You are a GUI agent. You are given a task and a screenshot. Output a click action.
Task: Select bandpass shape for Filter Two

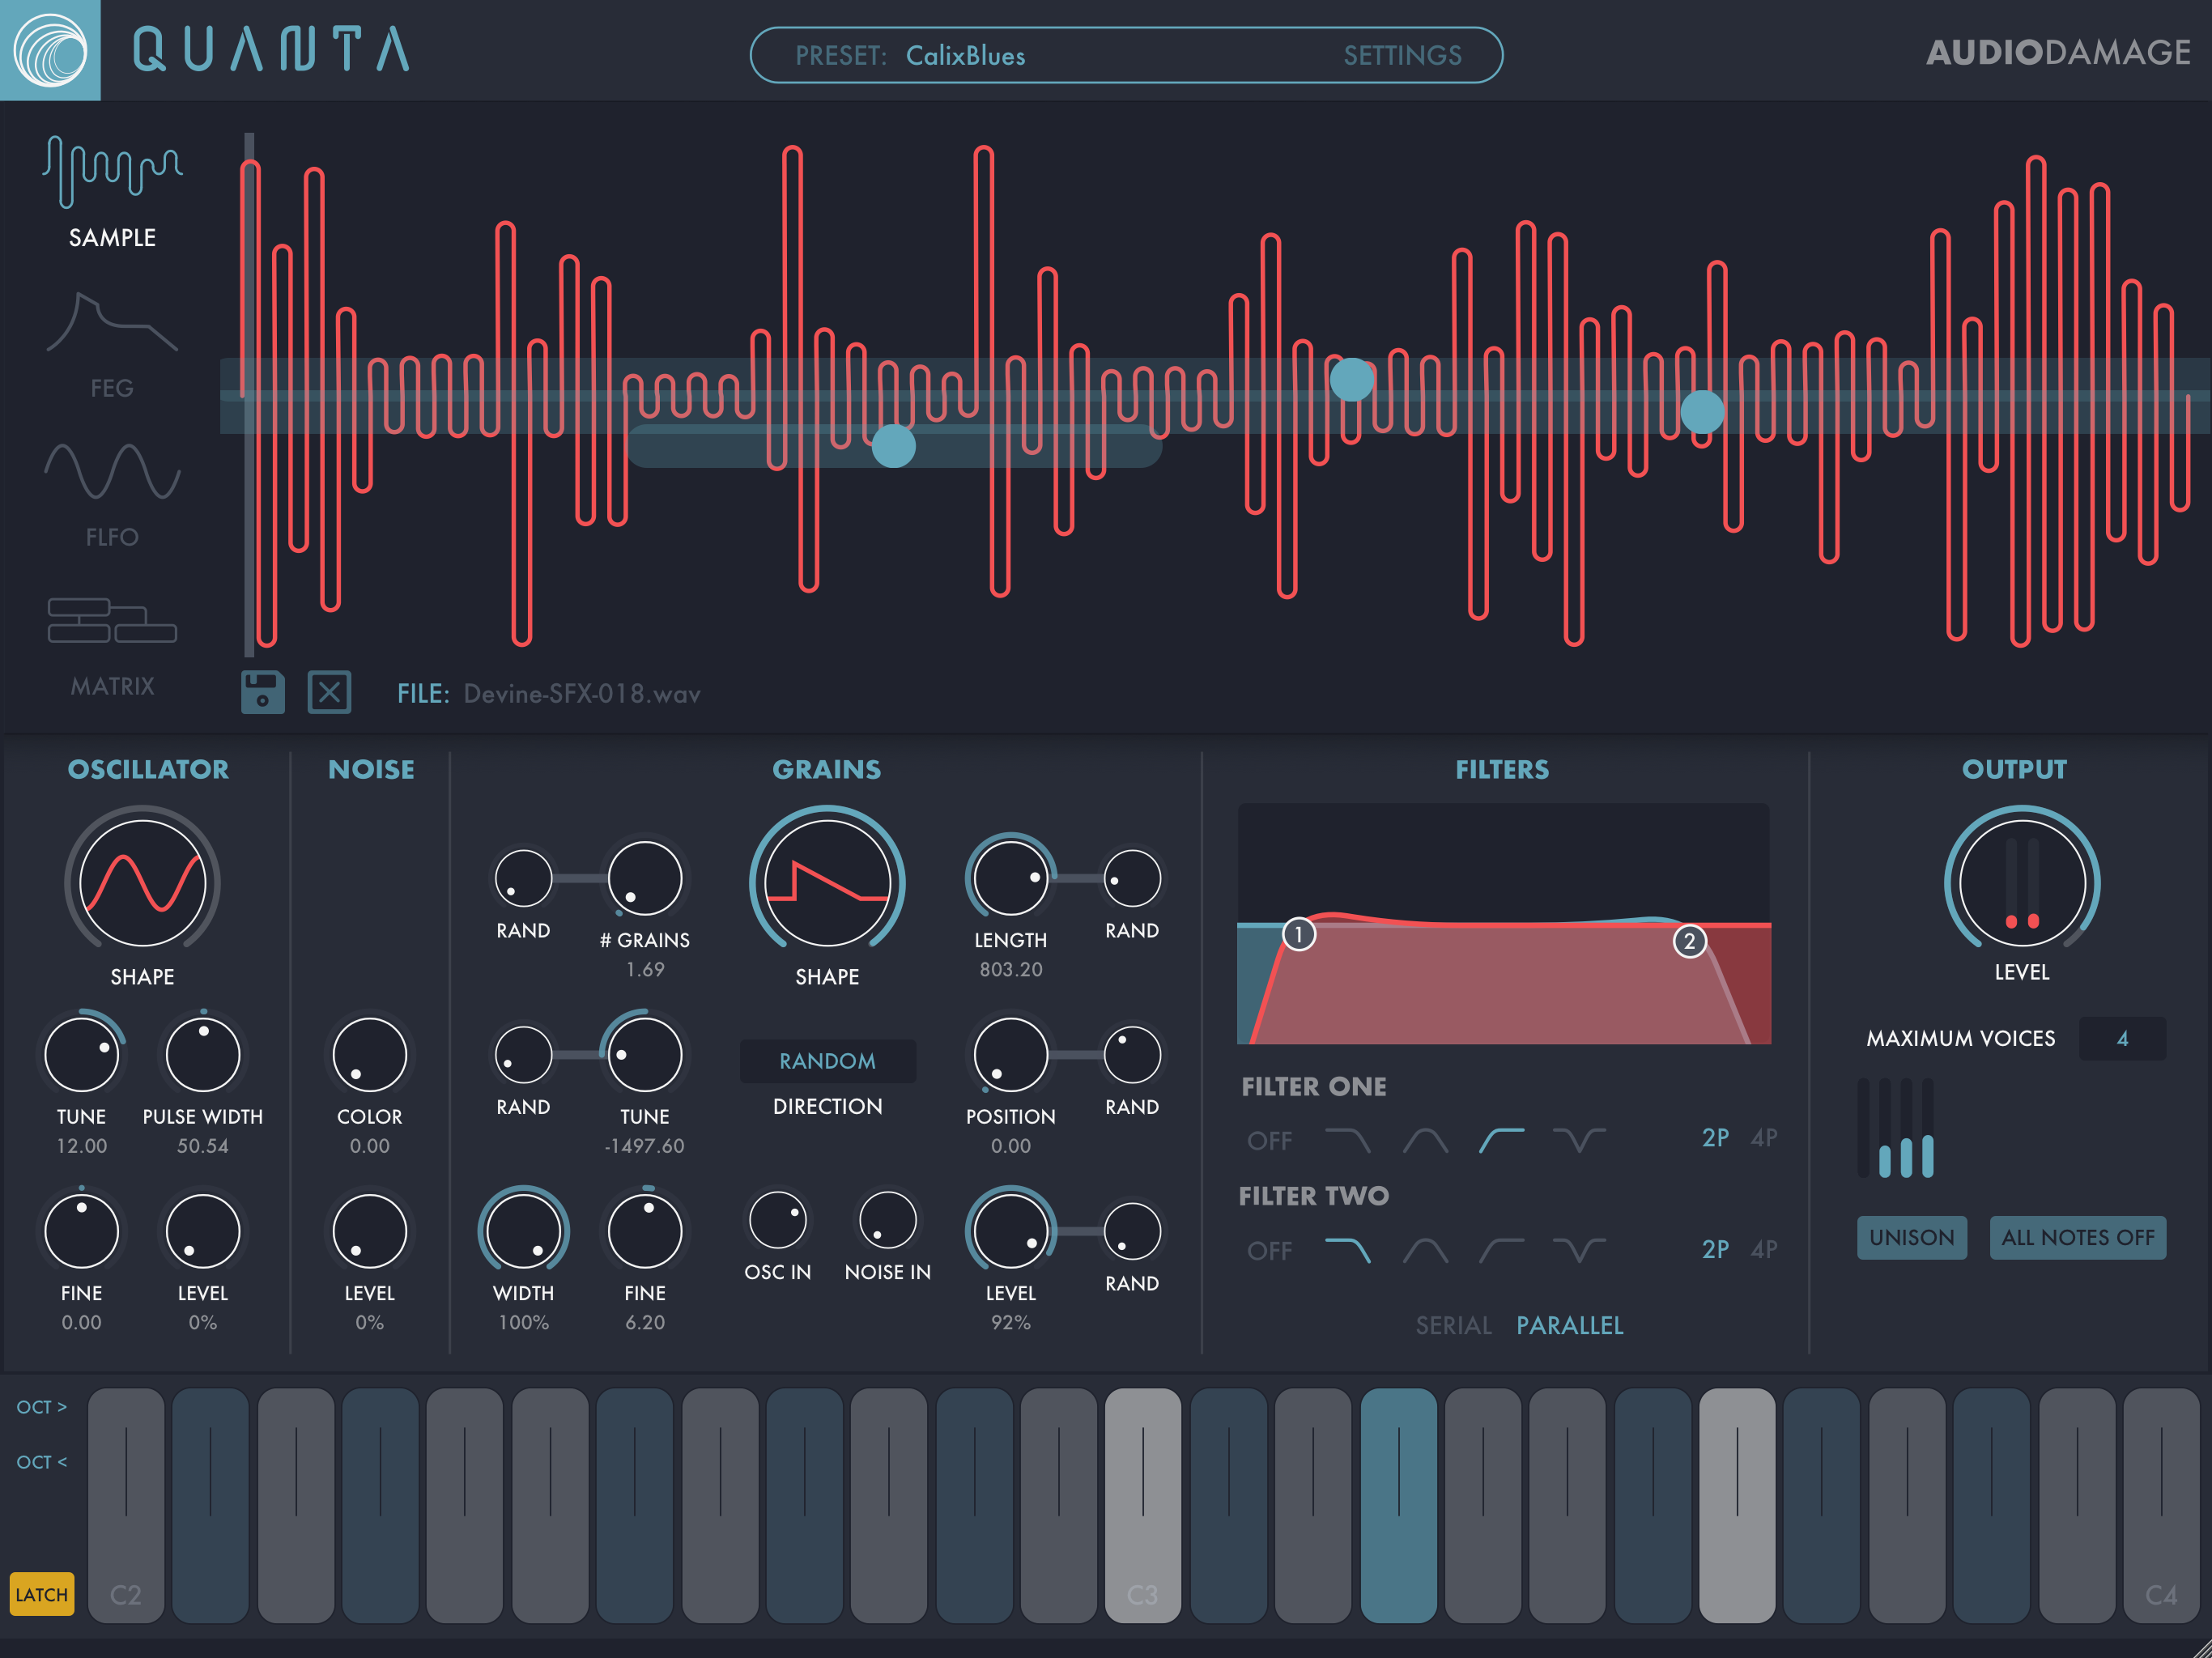1425,1250
